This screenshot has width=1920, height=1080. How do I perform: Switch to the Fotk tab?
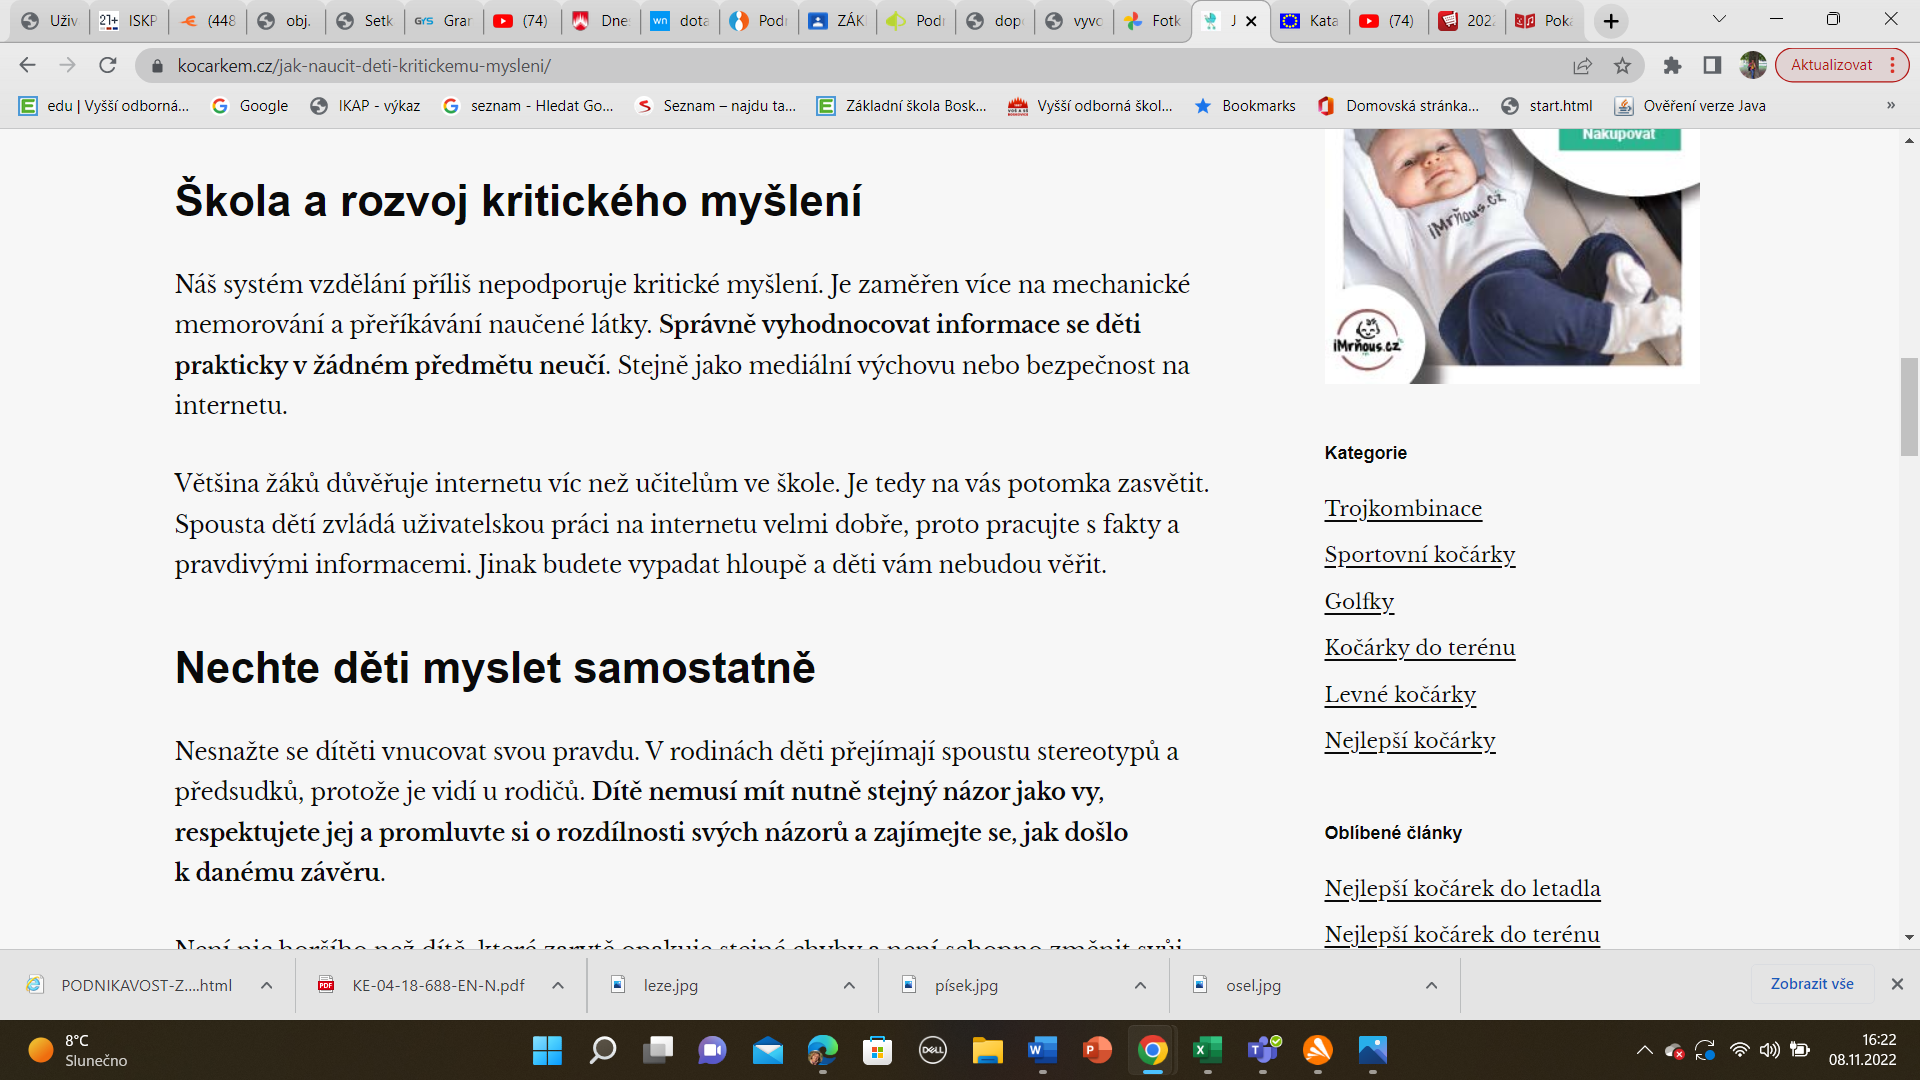pyautogui.click(x=1152, y=20)
